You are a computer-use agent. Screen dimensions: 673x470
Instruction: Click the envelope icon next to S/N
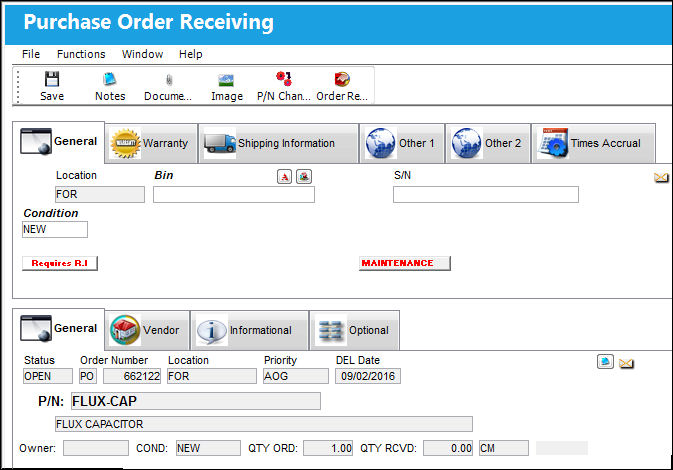(x=661, y=177)
